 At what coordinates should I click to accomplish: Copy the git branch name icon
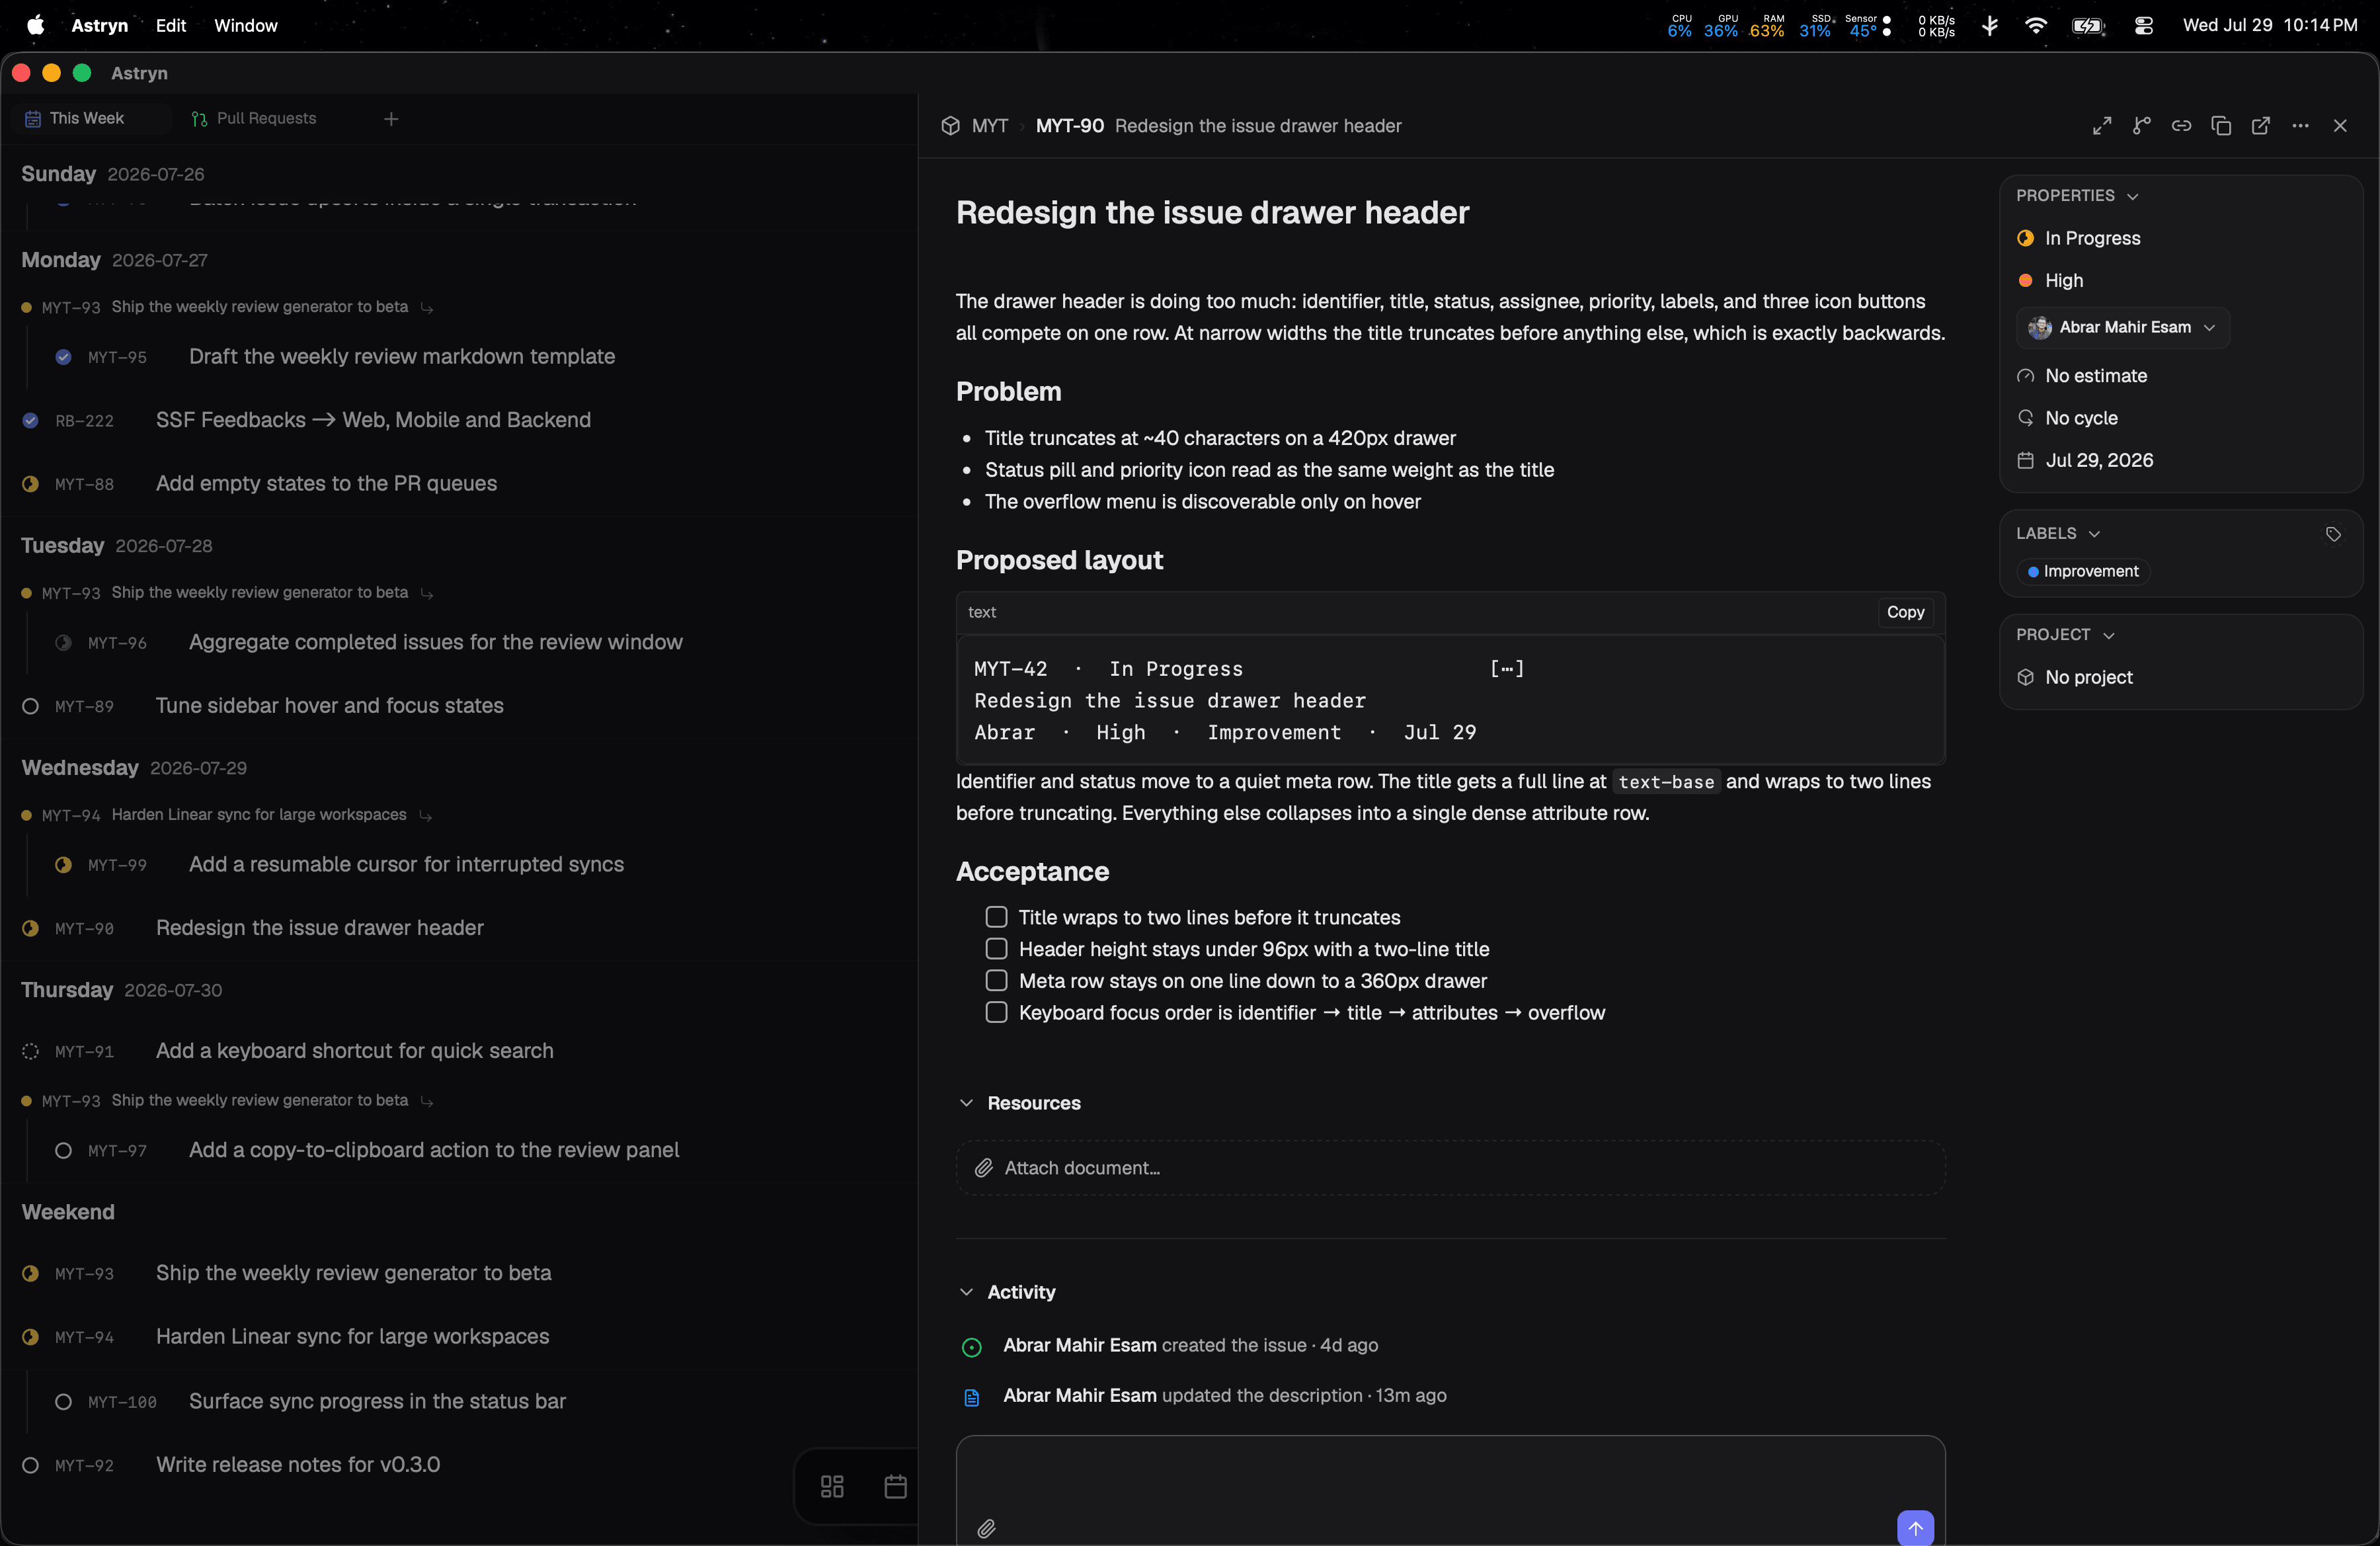pyautogui.click(x=2141, y=126)
